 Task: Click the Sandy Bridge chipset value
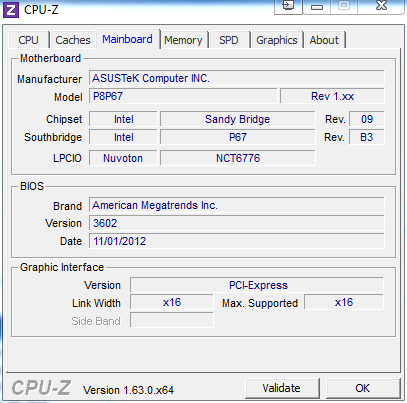click(238, 119)
